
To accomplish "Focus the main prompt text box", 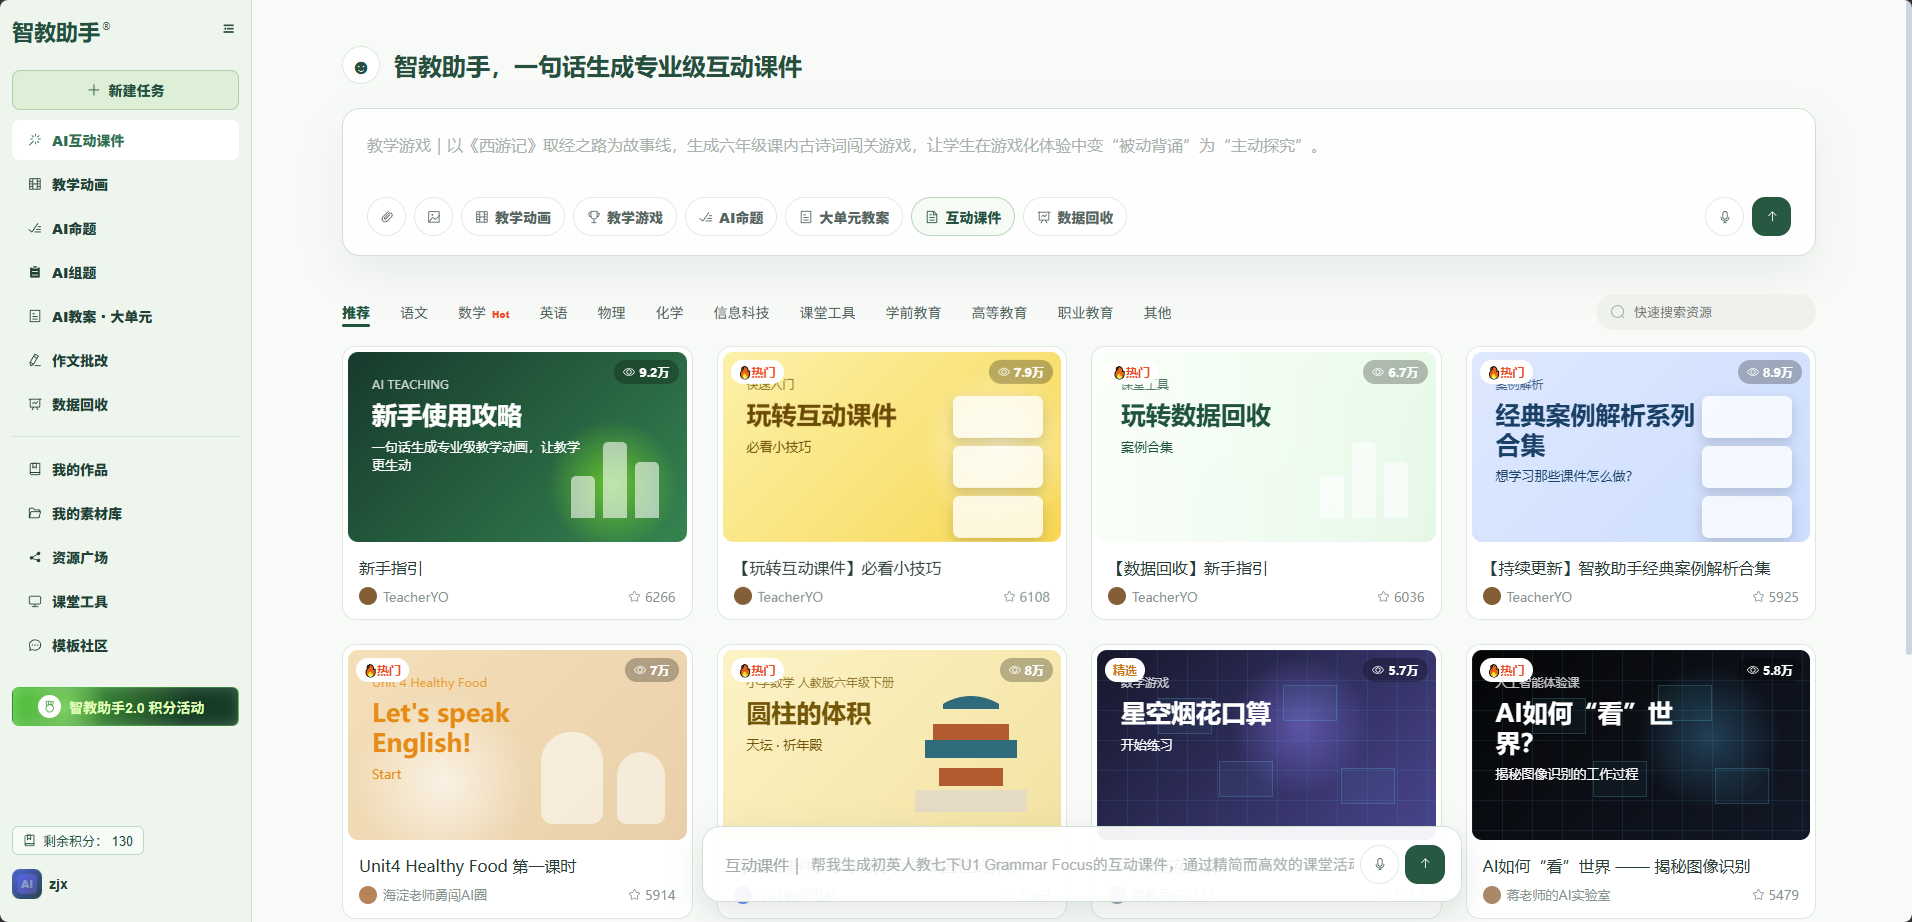I will [1078, 147].
